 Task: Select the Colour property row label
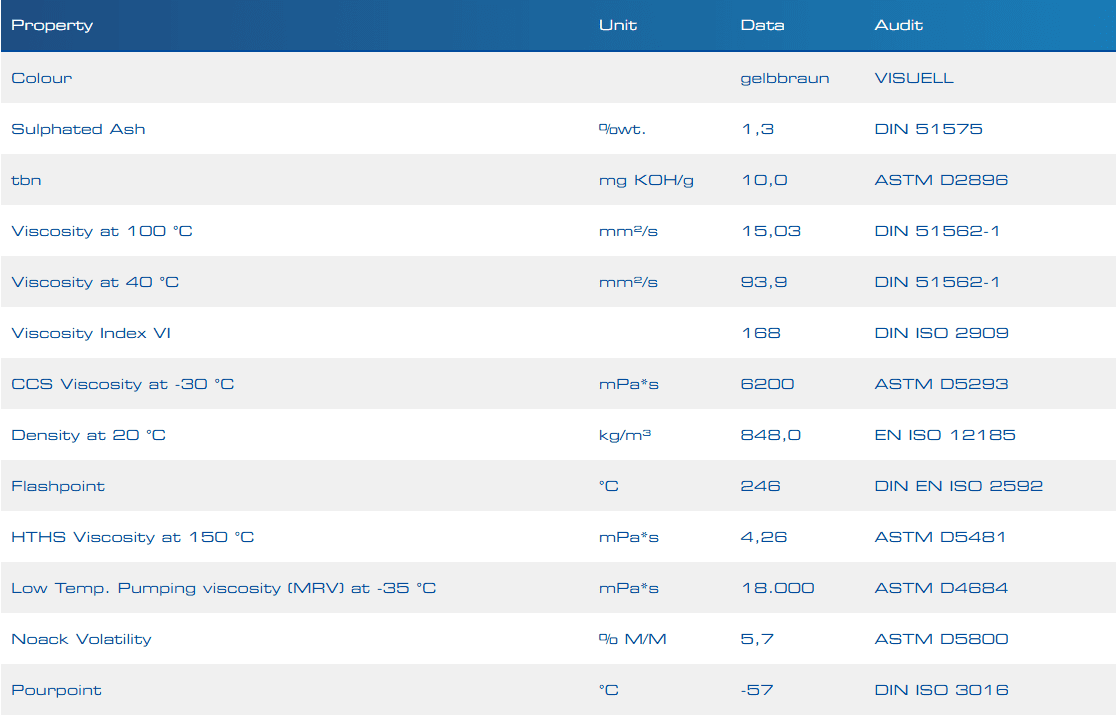click(x=42, y=78)
